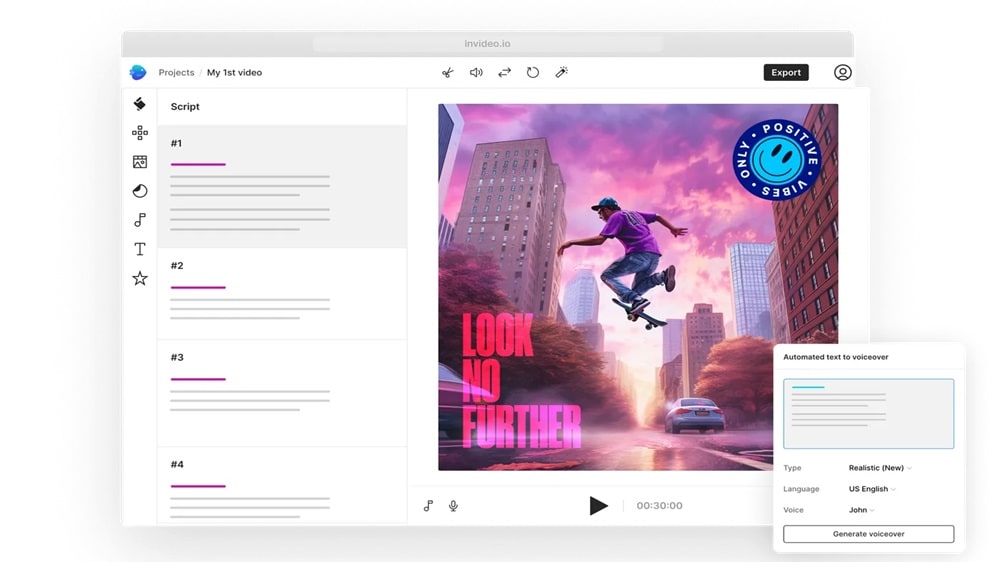Select the magic wand tool

[561, 73]
